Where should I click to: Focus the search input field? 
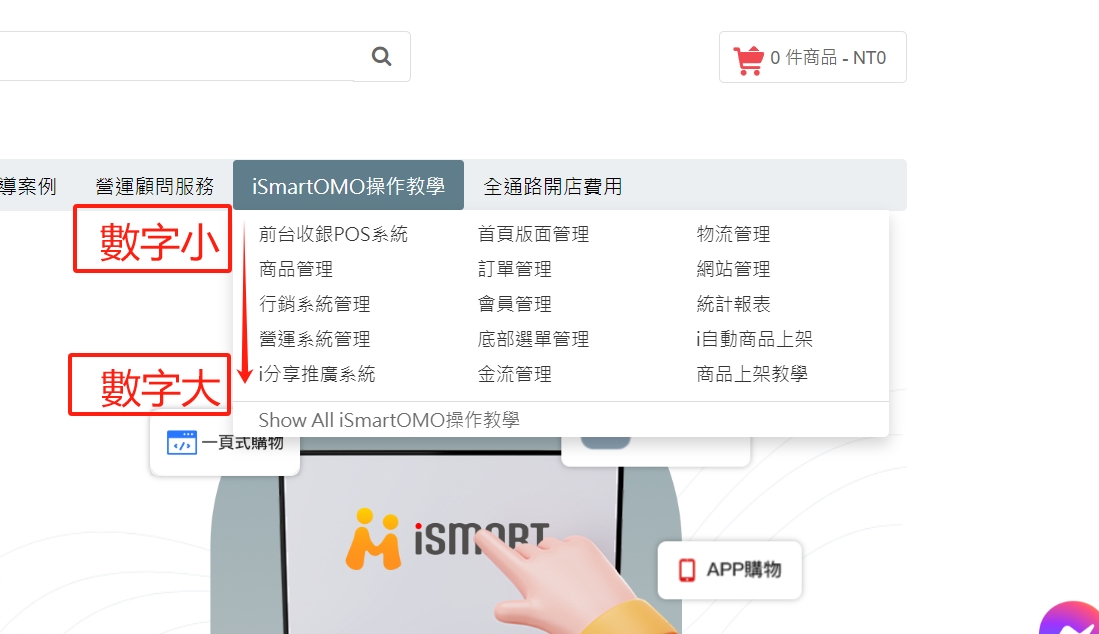click(175, 56)
